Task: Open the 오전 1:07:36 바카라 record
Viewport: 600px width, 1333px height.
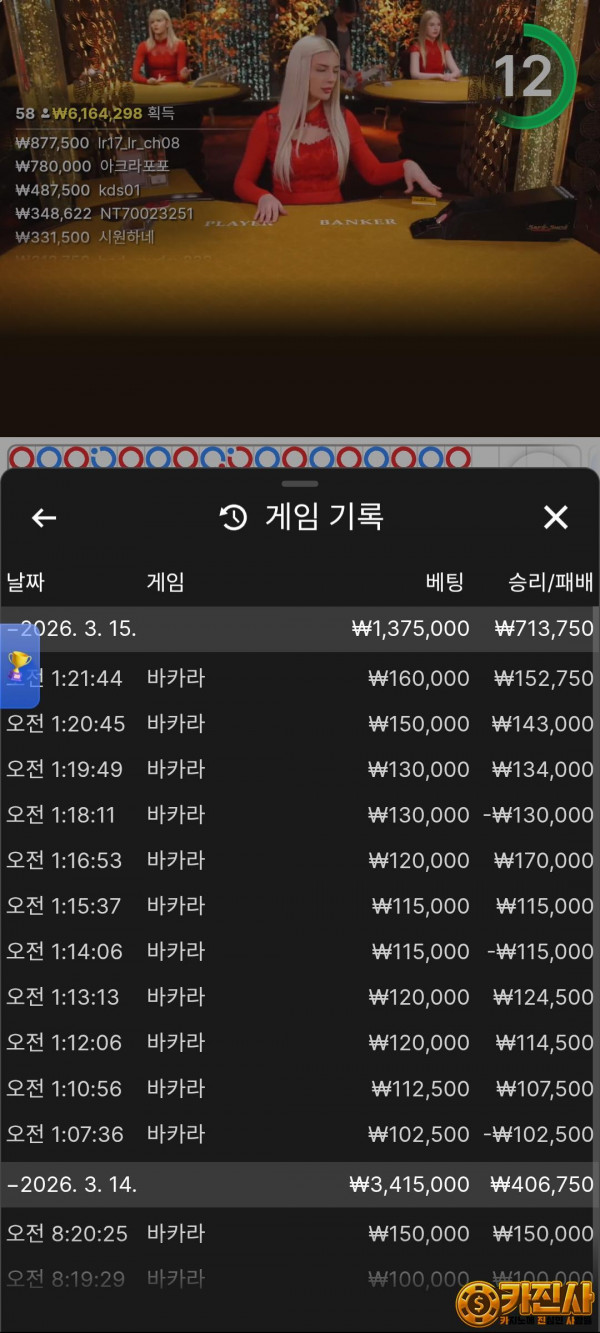Action: [x=300, y=1134]
